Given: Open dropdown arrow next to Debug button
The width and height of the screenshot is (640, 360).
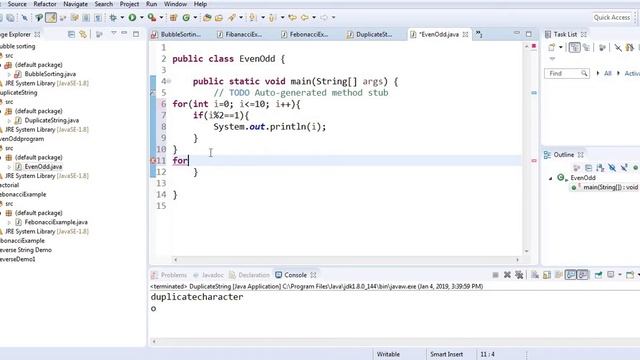Looking at the screenshot, I should 122,18.
